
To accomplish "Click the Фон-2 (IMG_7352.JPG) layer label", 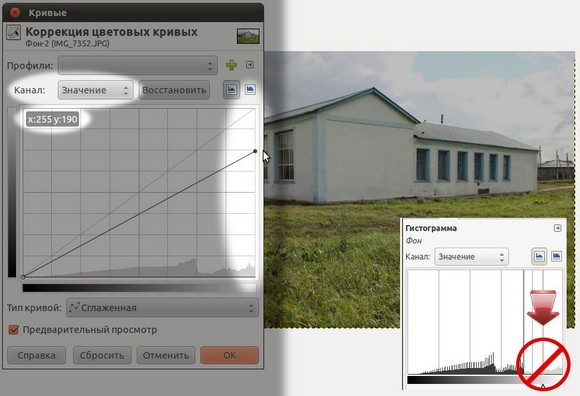I will click(67, 44).
